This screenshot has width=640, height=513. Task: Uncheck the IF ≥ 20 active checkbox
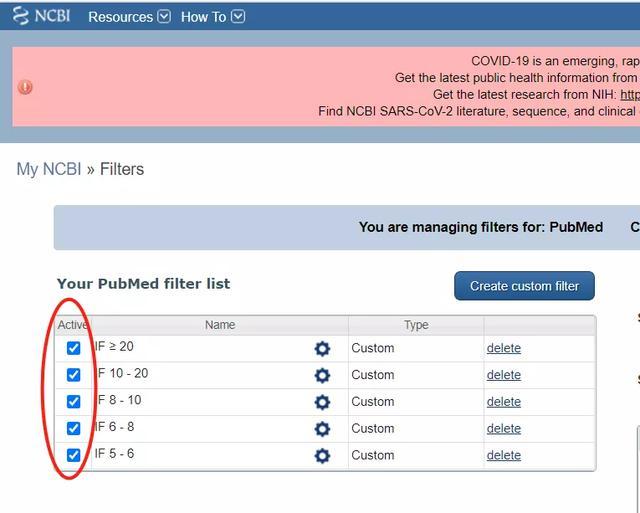coord(73,348)
